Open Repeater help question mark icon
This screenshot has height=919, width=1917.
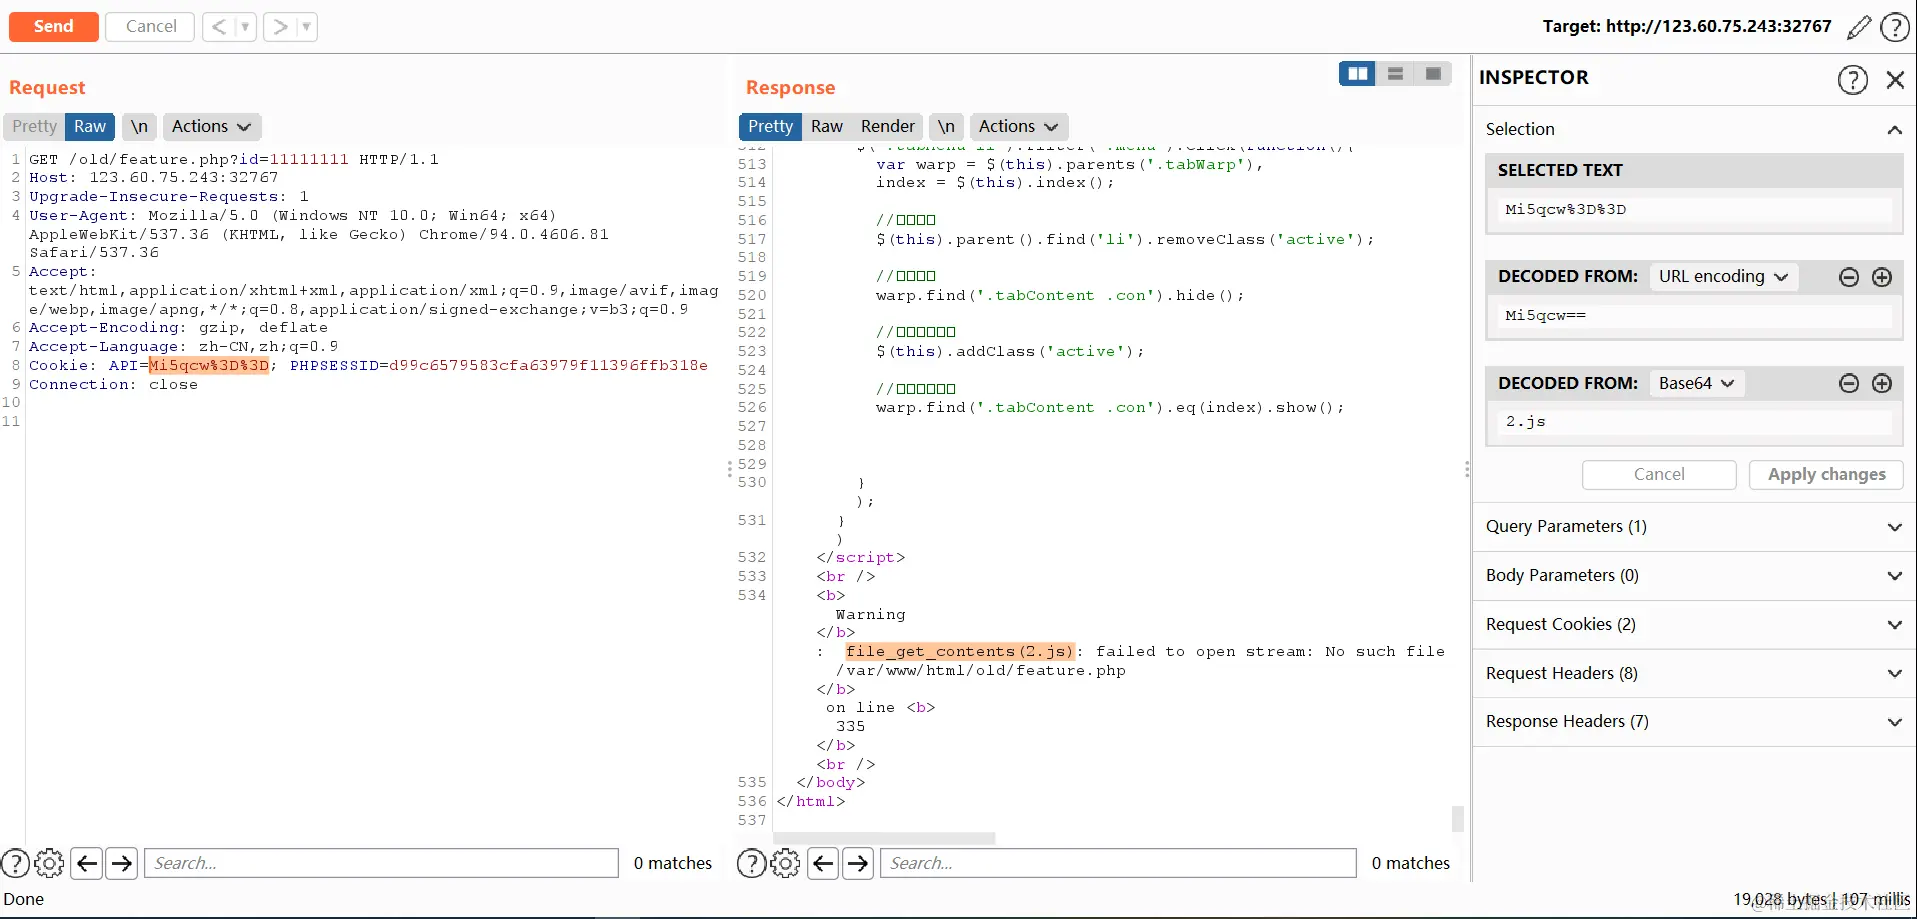tap(1895, 27)
